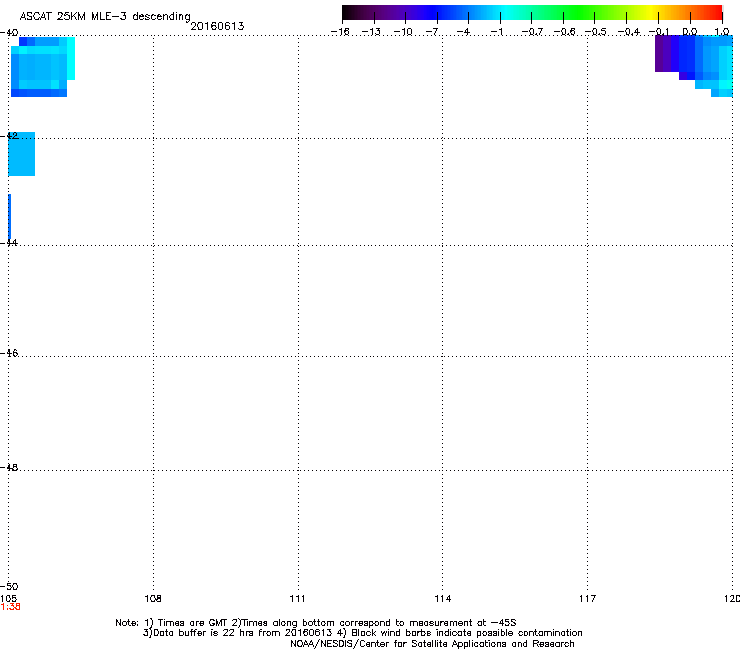The height and width of the screenshot is (650, 740).
Task: Click the date label 20160613 under the title
Action: pyautogui.click(x=217, y=26)
